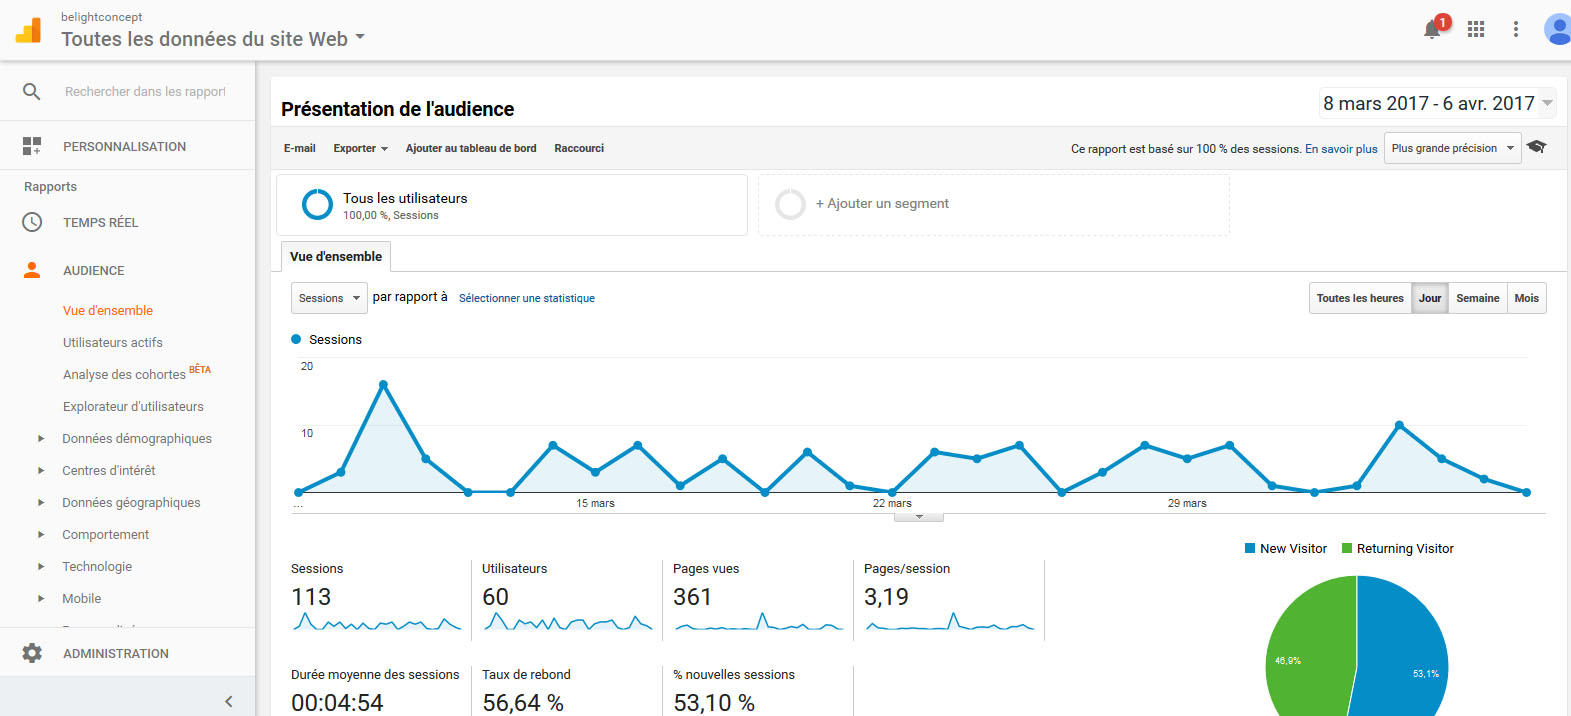Select Vue d'ensemble in the sidebar
This screenshot has height=716, width=1571.
coord(108,310)
